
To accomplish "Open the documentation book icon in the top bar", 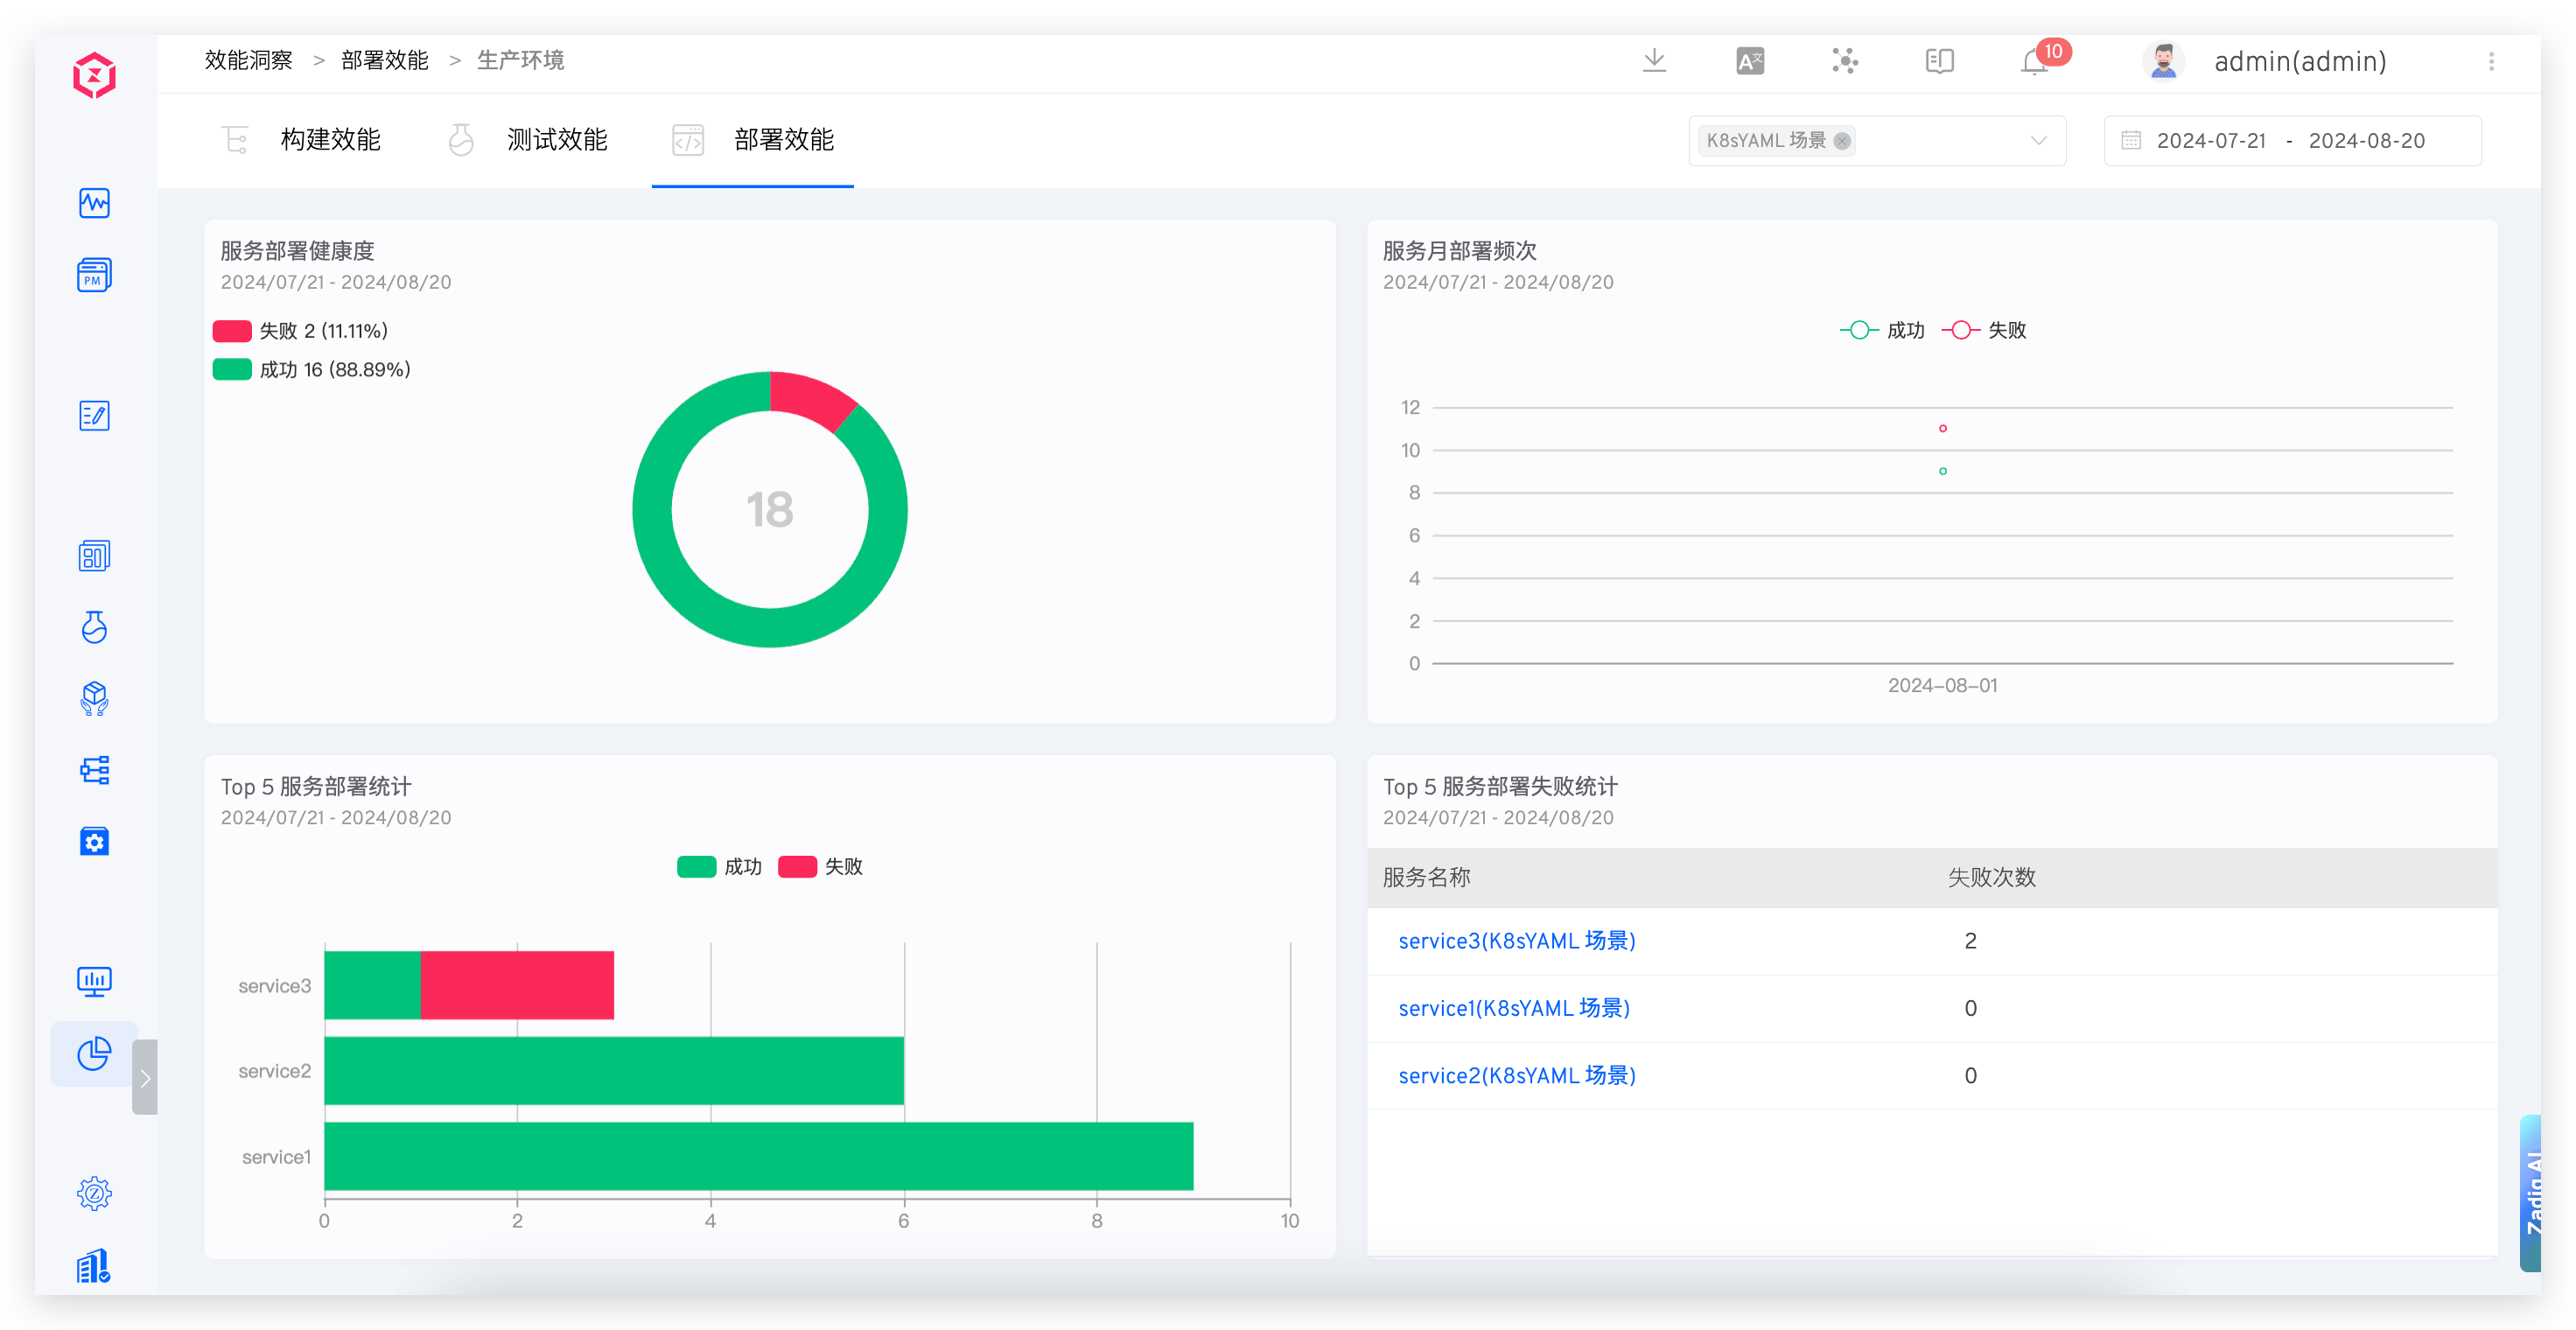I will [1940, 61].
